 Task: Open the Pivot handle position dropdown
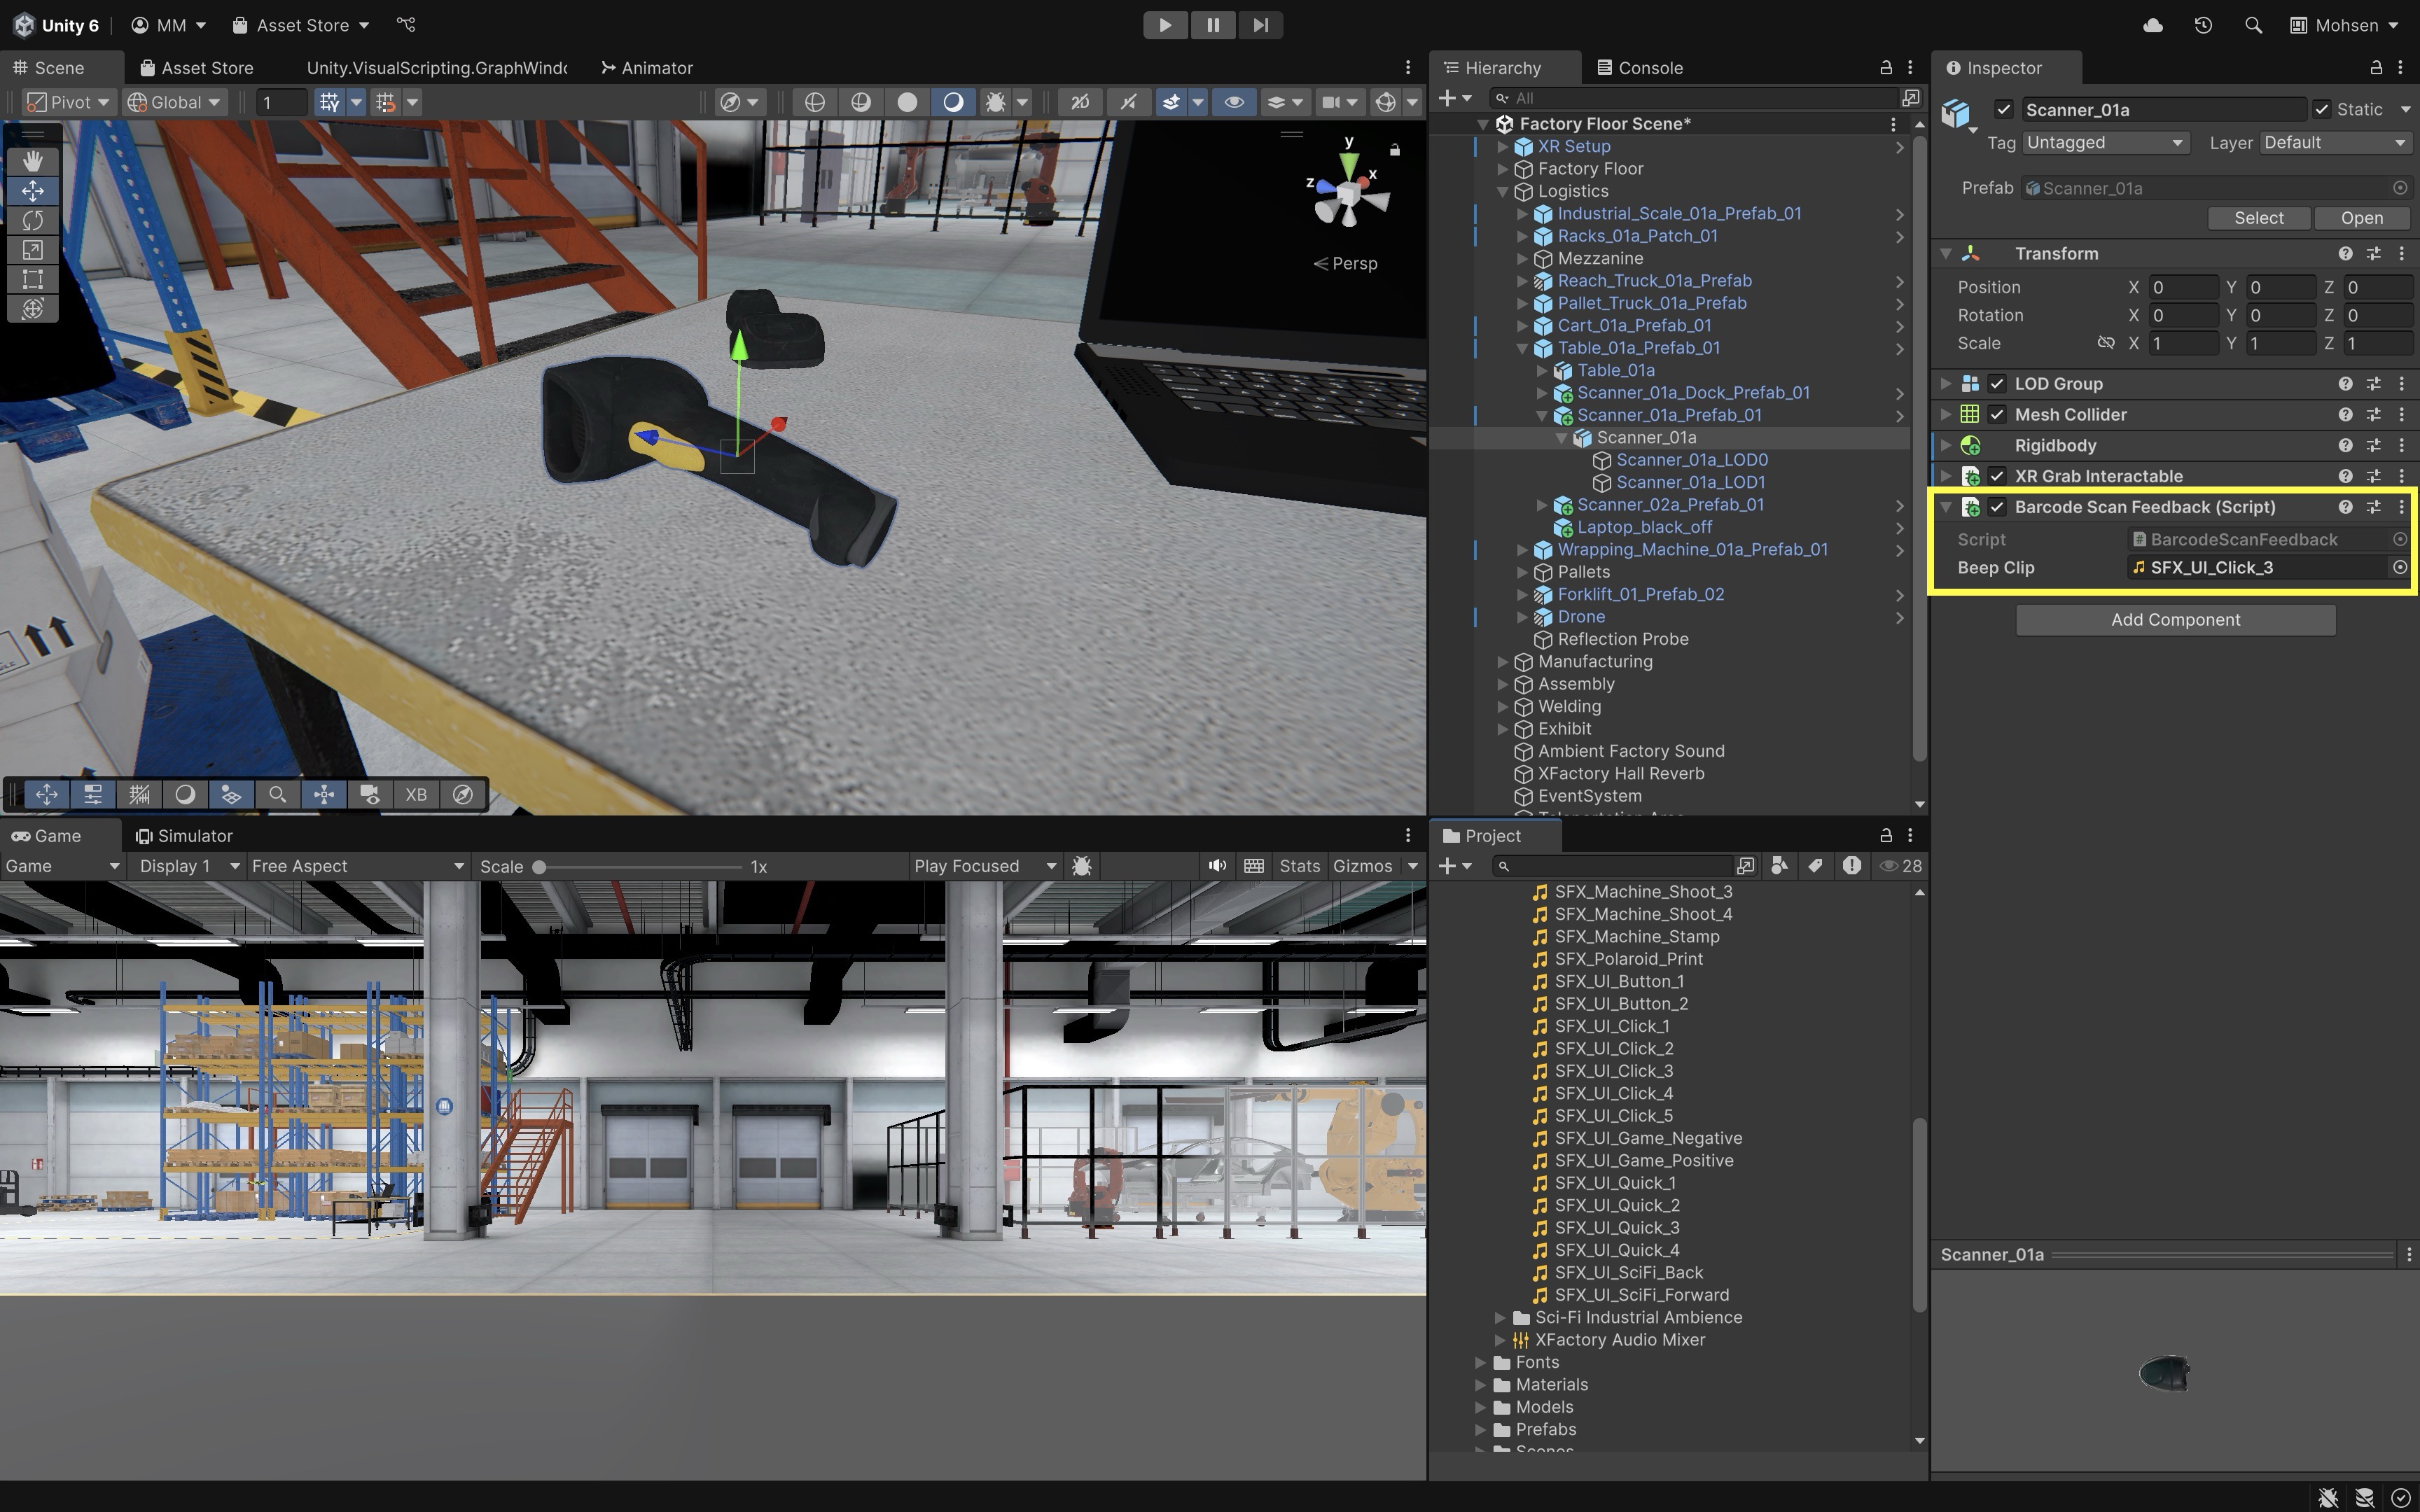click(69, 102)
